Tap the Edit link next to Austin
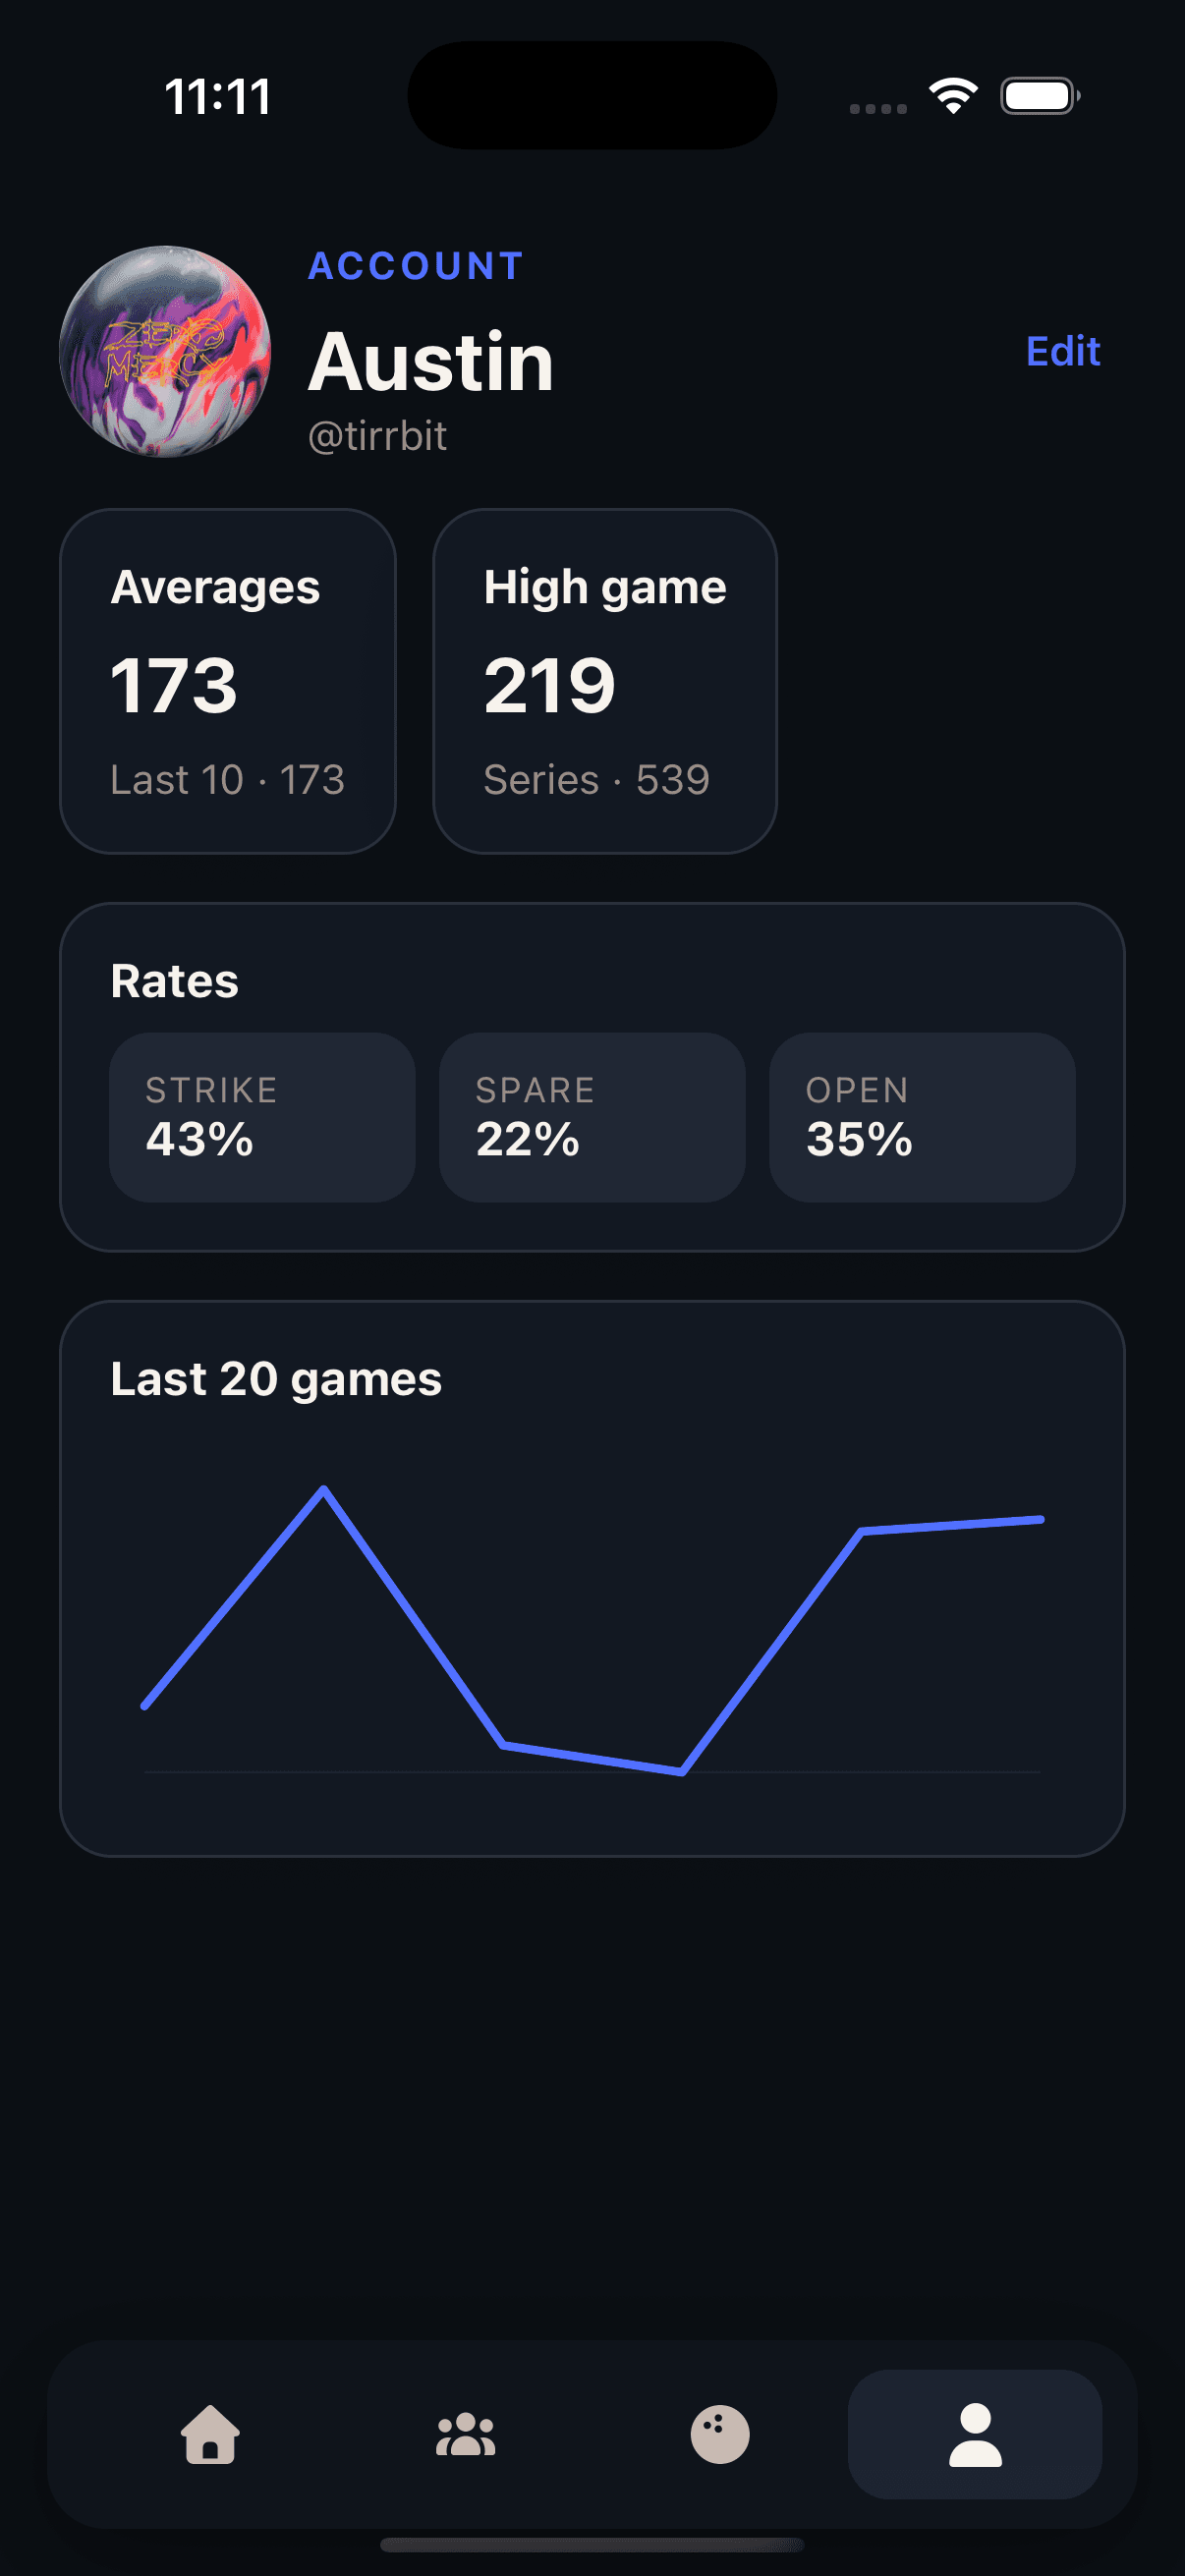 (1062, 352)
